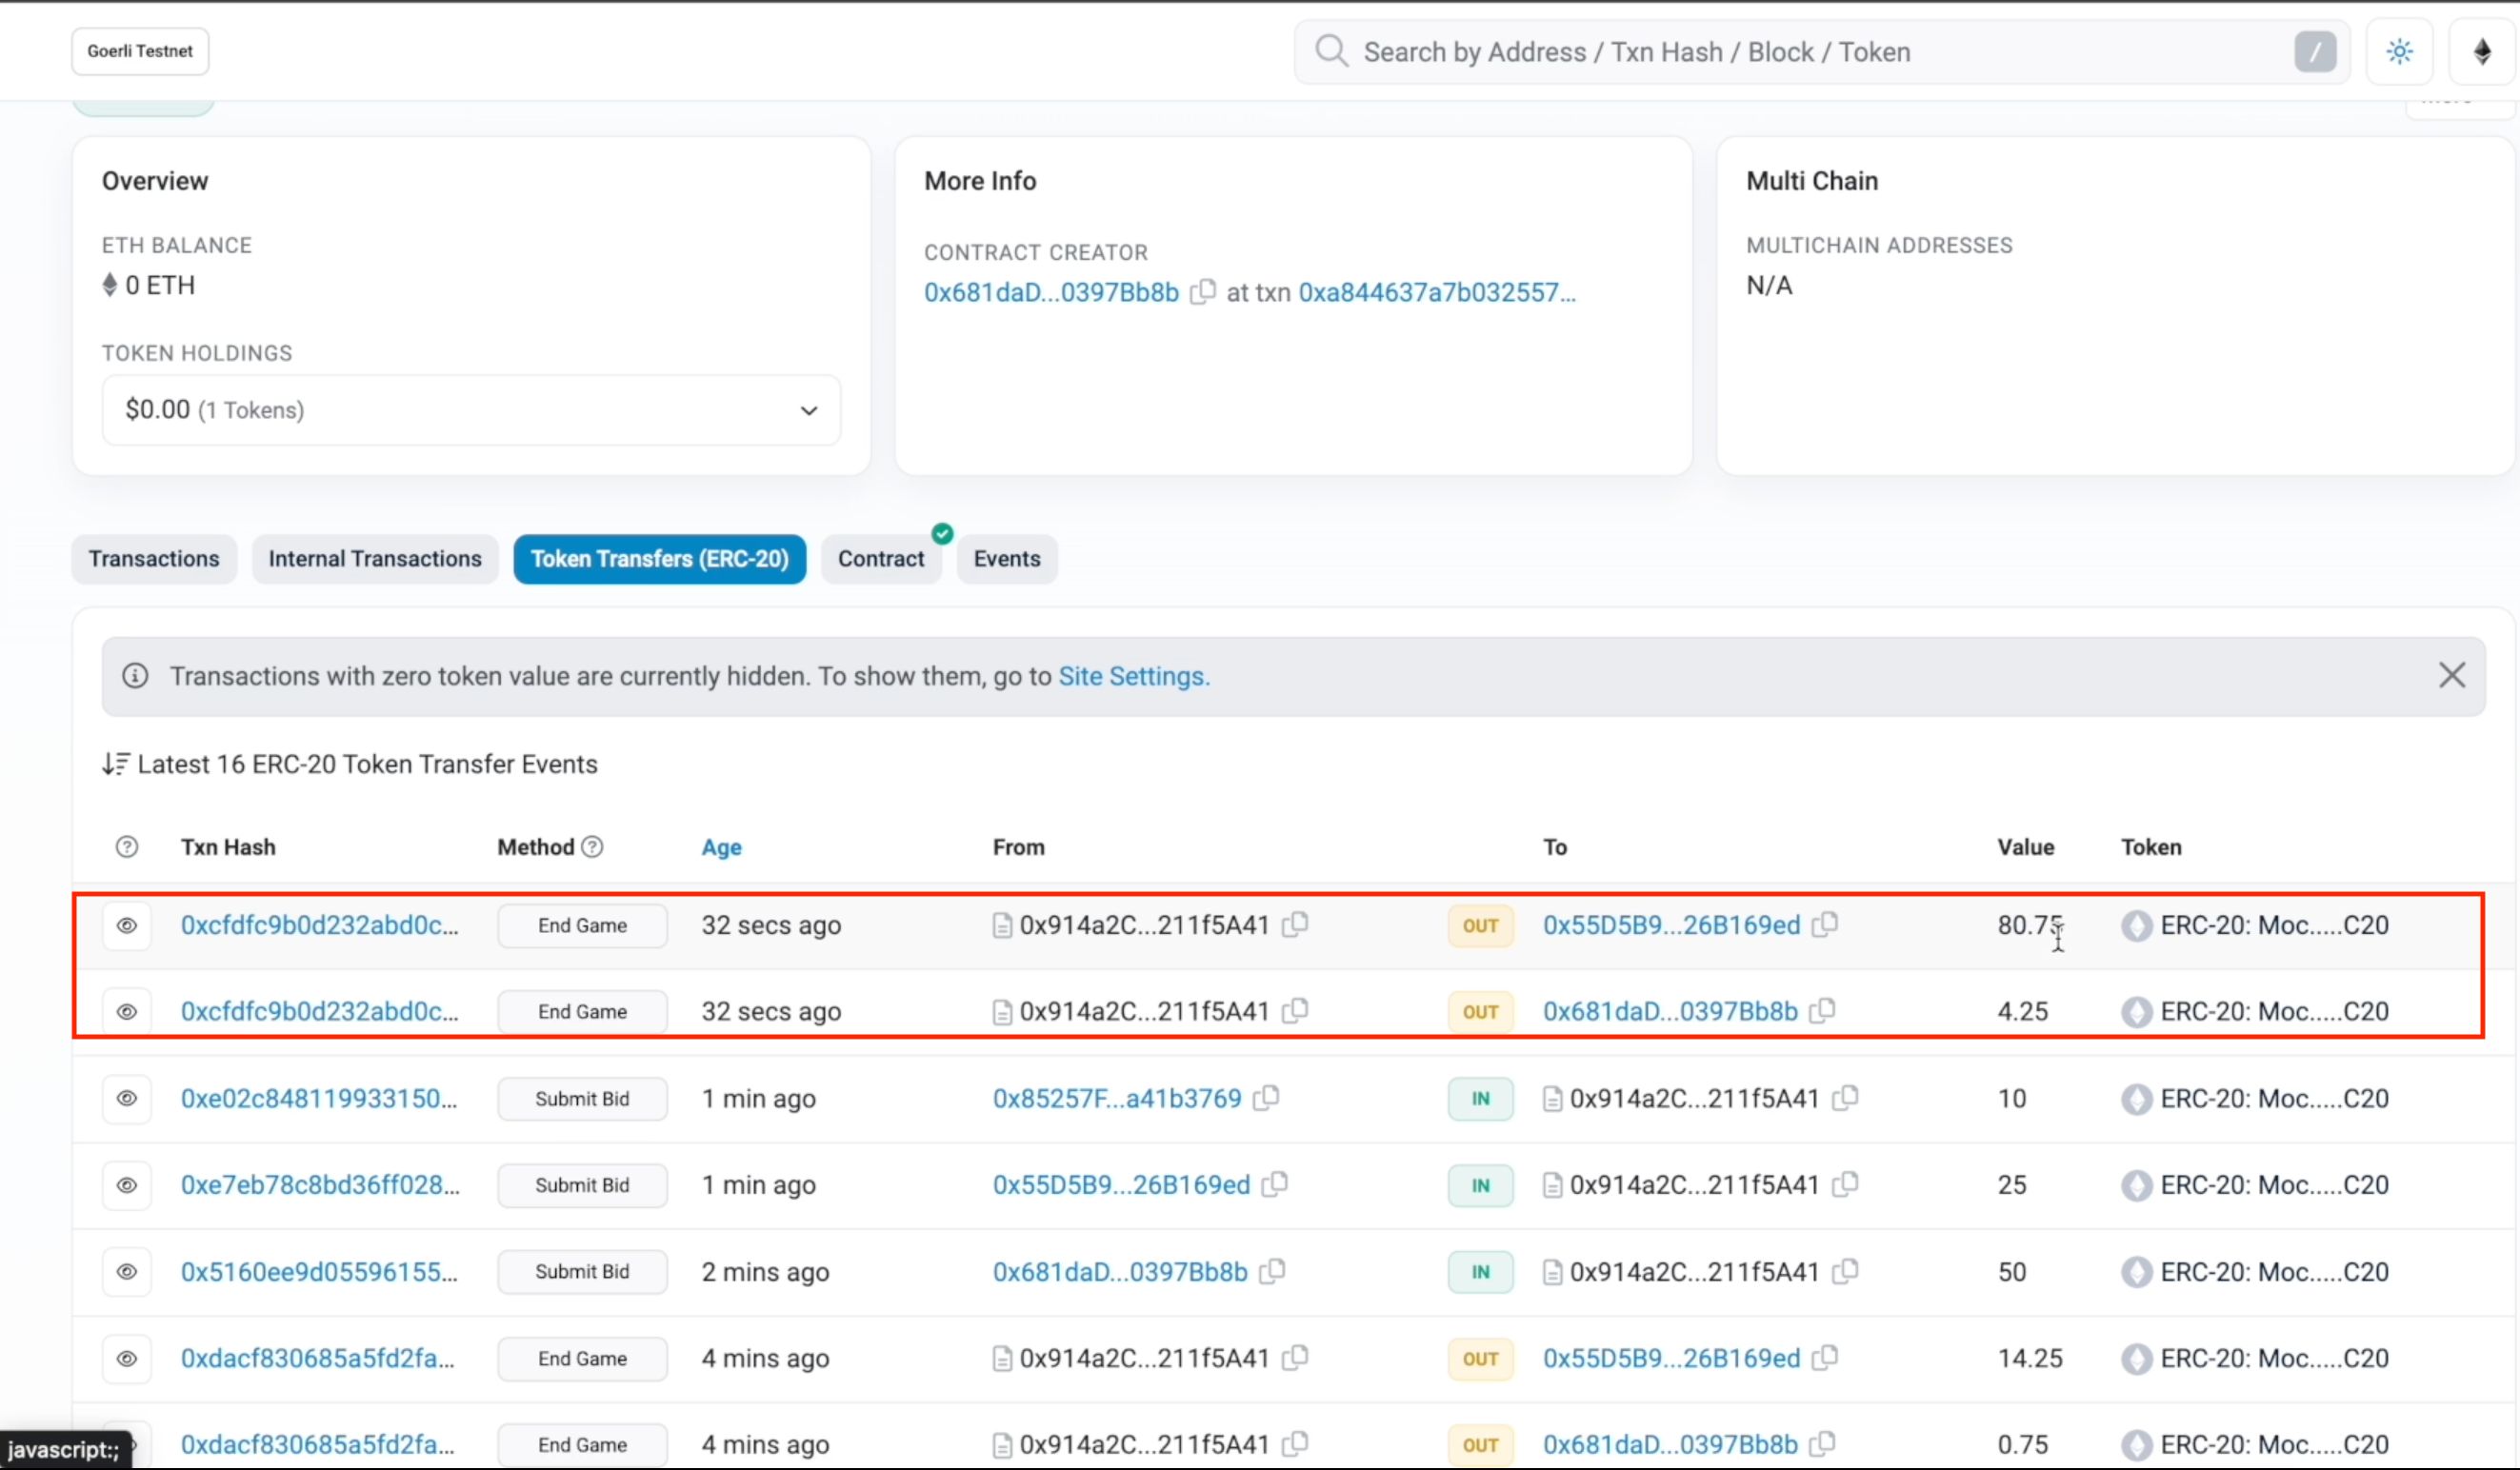Image resolution: width=2520 pixels, height=1470 pixels.
Task: Copy To address 0x55D5B9 in 14.25 row
Action: 1825,1357
